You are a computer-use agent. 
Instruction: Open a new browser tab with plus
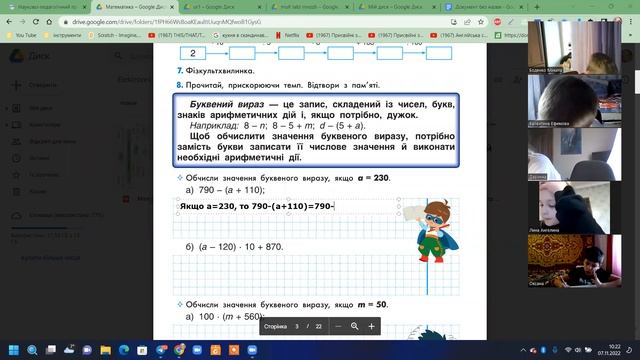[537, 7]
